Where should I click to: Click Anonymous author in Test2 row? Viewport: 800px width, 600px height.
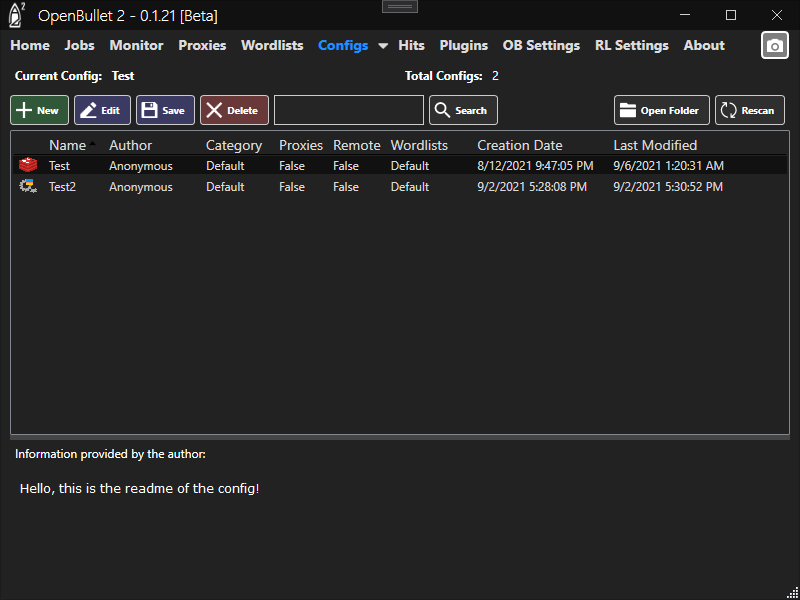coord(141,187)
